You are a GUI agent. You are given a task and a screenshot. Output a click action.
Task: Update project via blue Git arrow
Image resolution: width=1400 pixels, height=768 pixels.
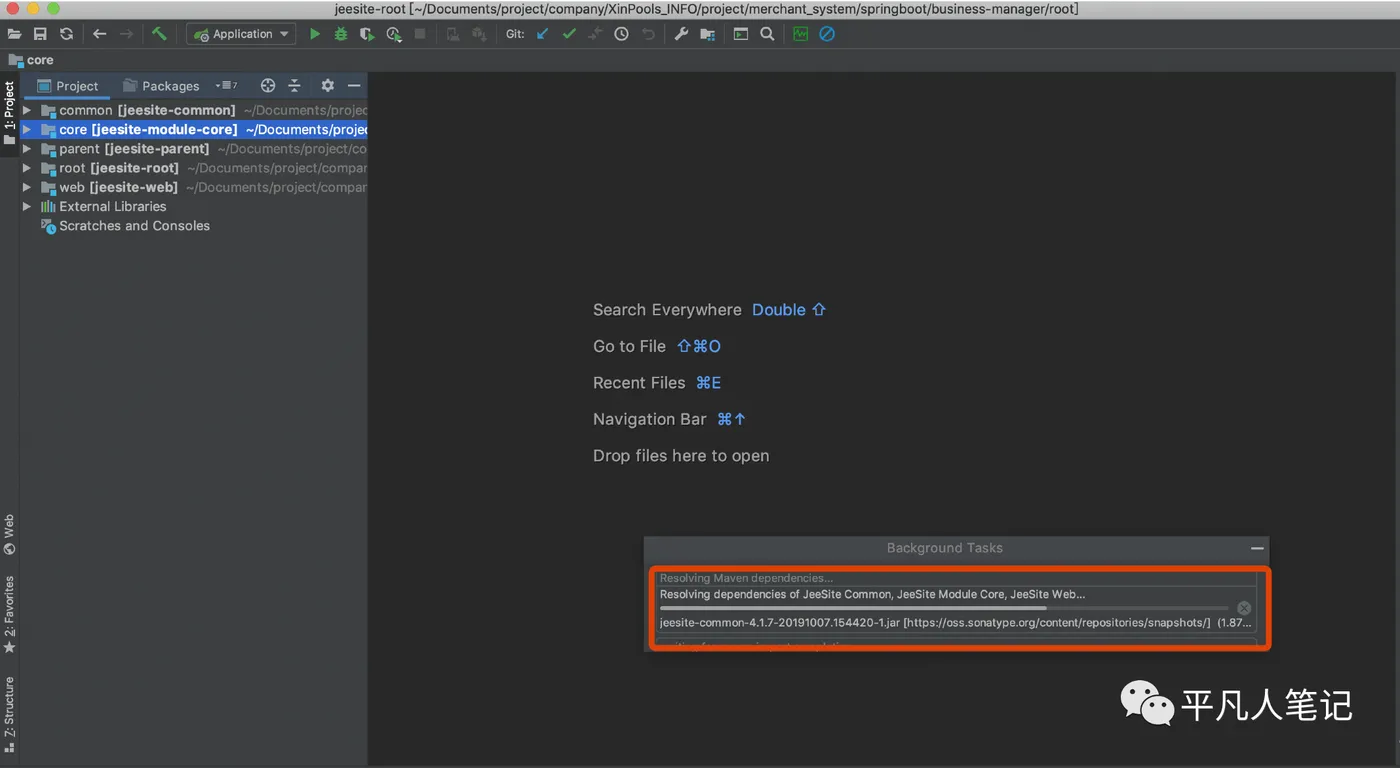[543, 34]
